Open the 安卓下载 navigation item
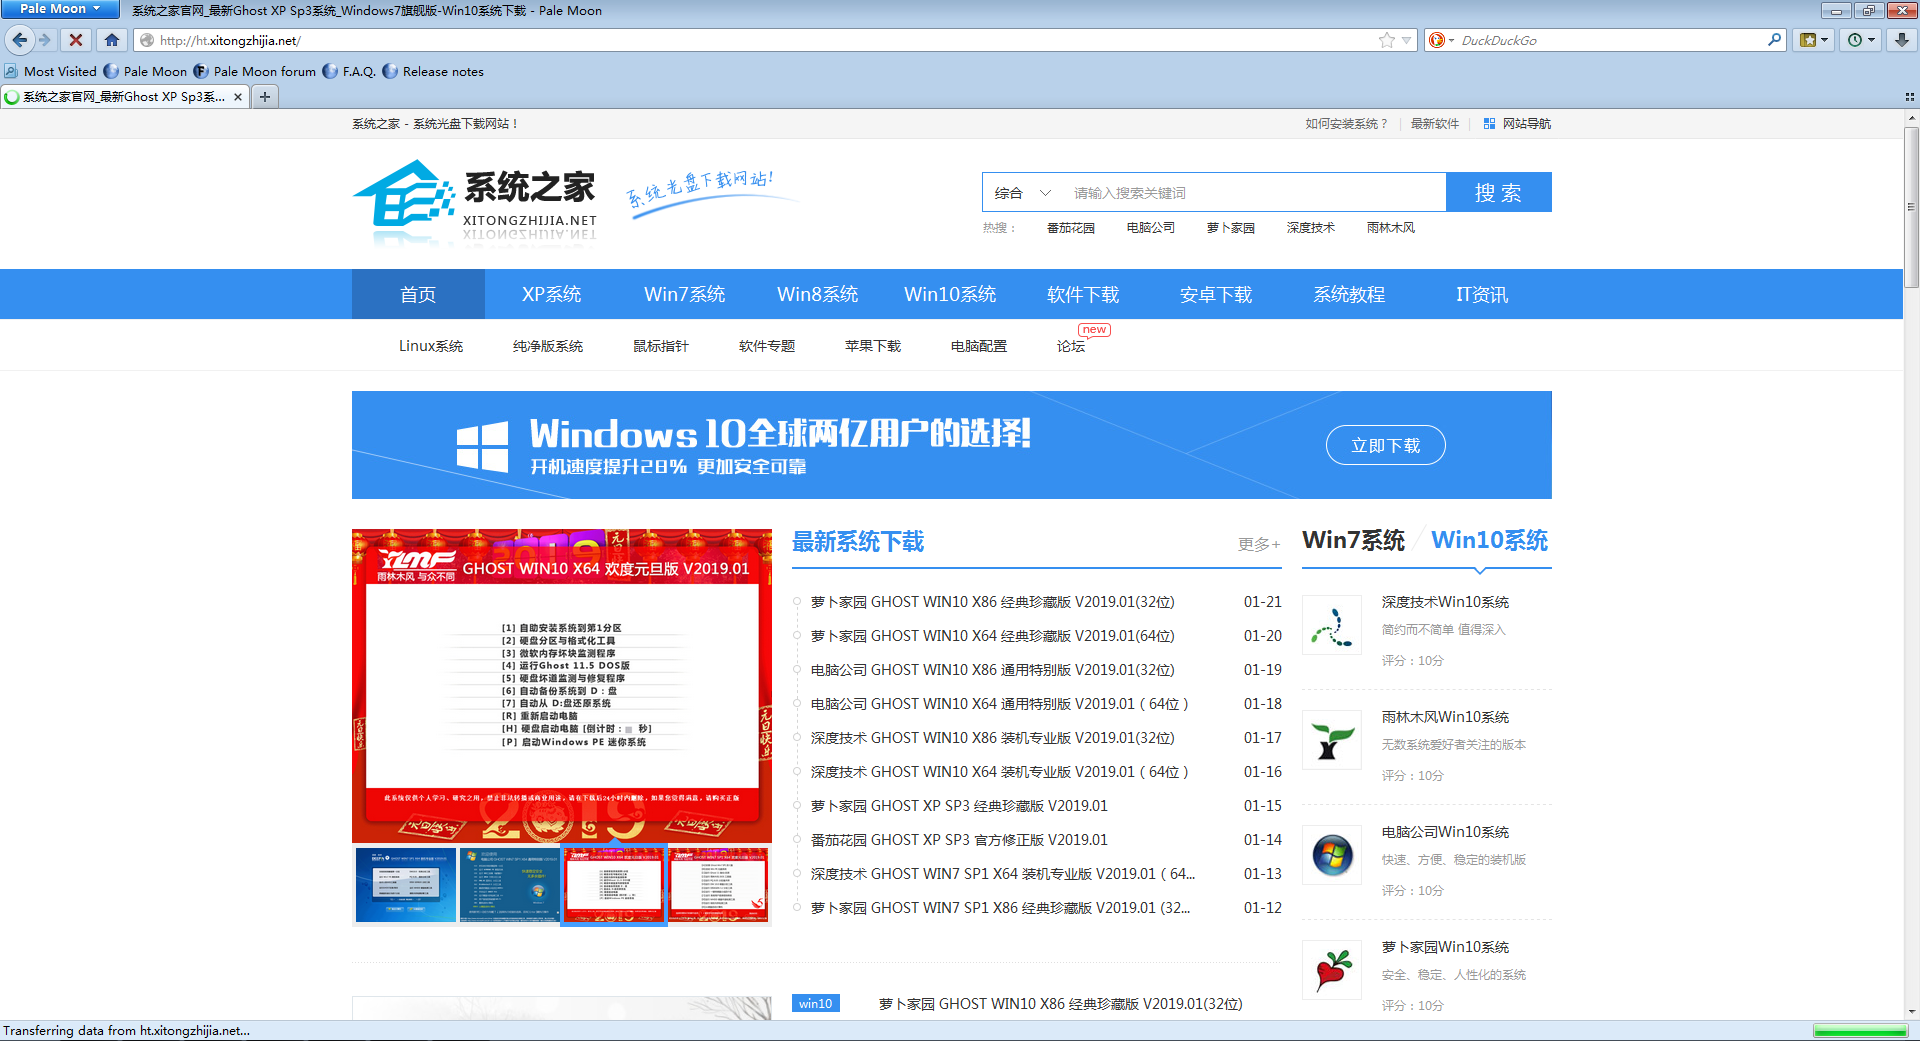Image resolution: width=1920 pixels, height=1041 pixels. click(x=1216, y=294)
